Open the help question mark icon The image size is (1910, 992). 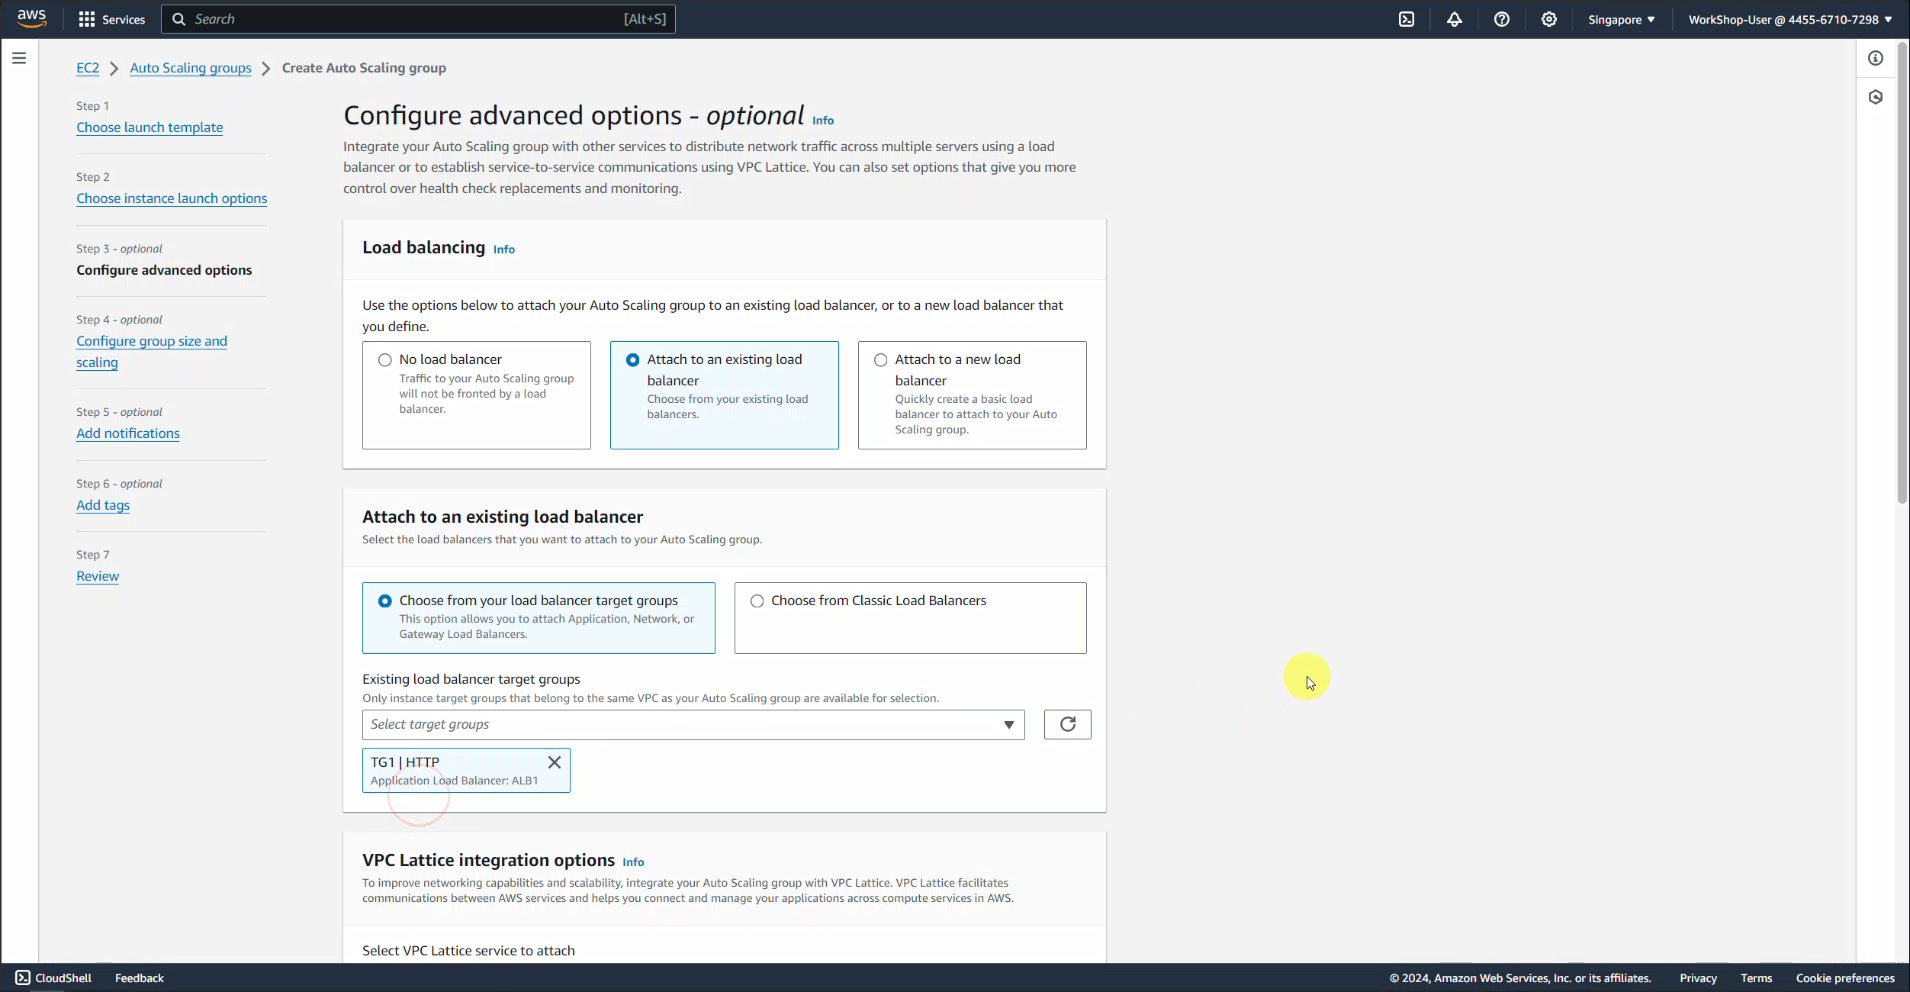pyautogui.click(x=1501, y=19)
